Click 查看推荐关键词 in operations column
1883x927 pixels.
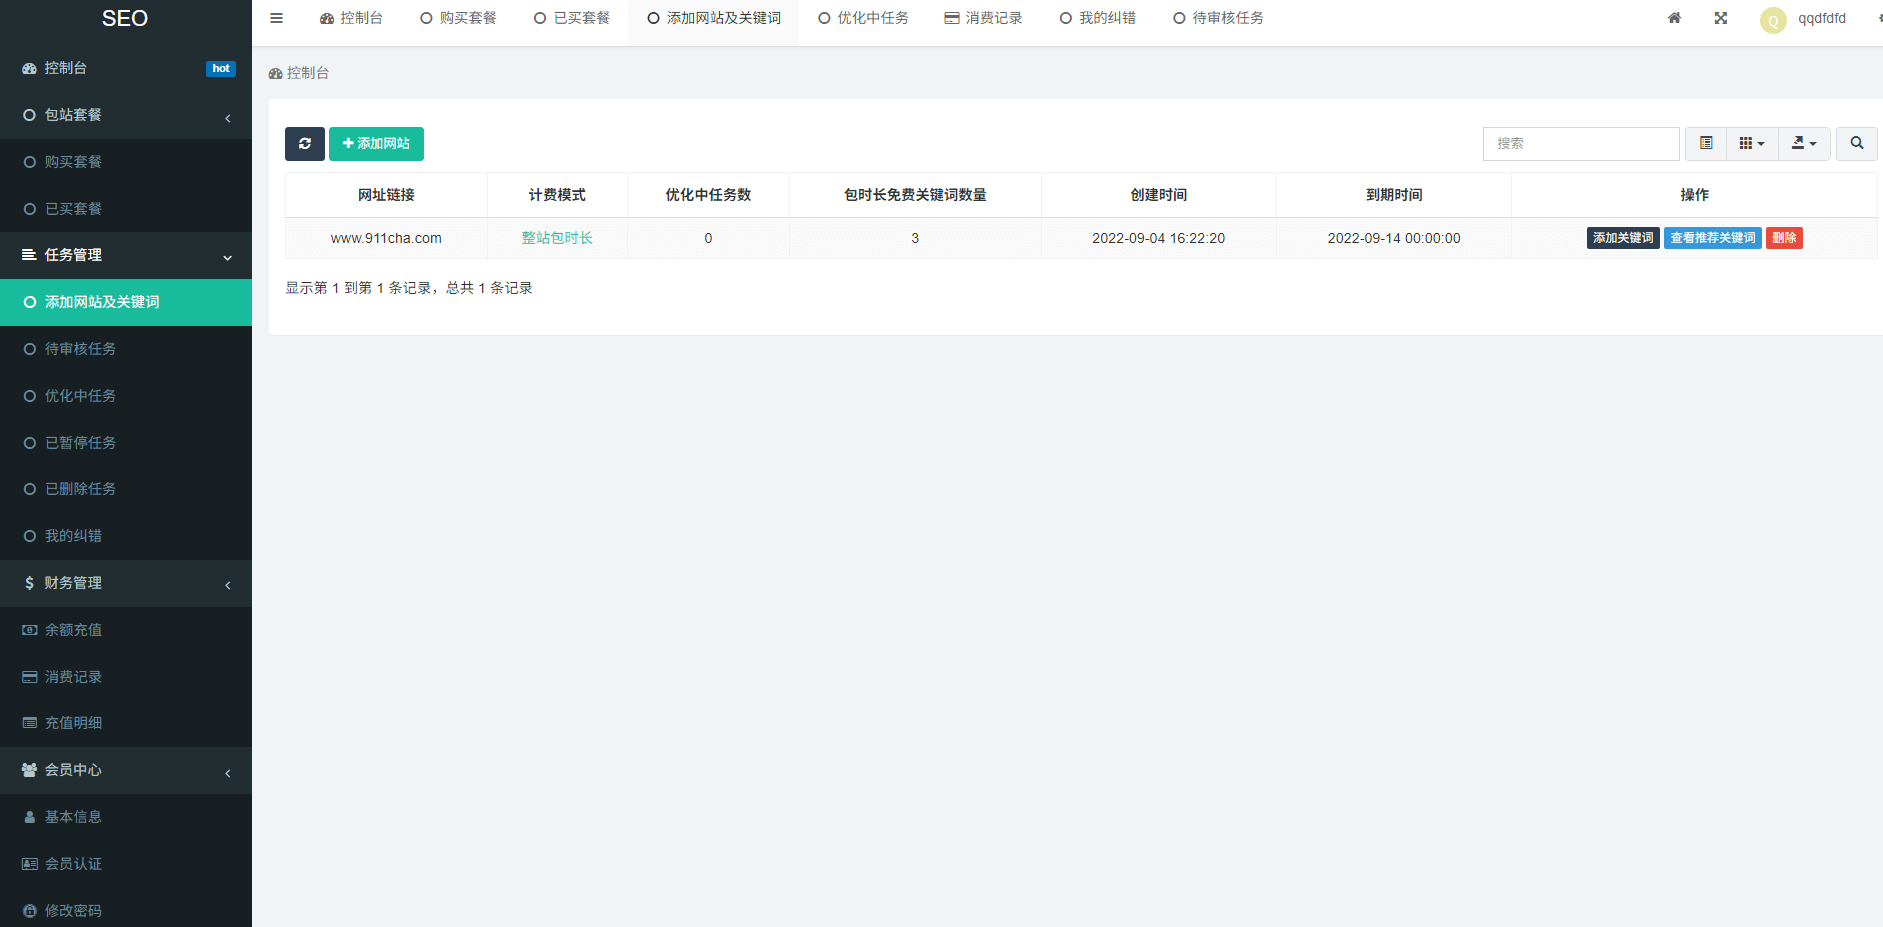point(1712,238)
